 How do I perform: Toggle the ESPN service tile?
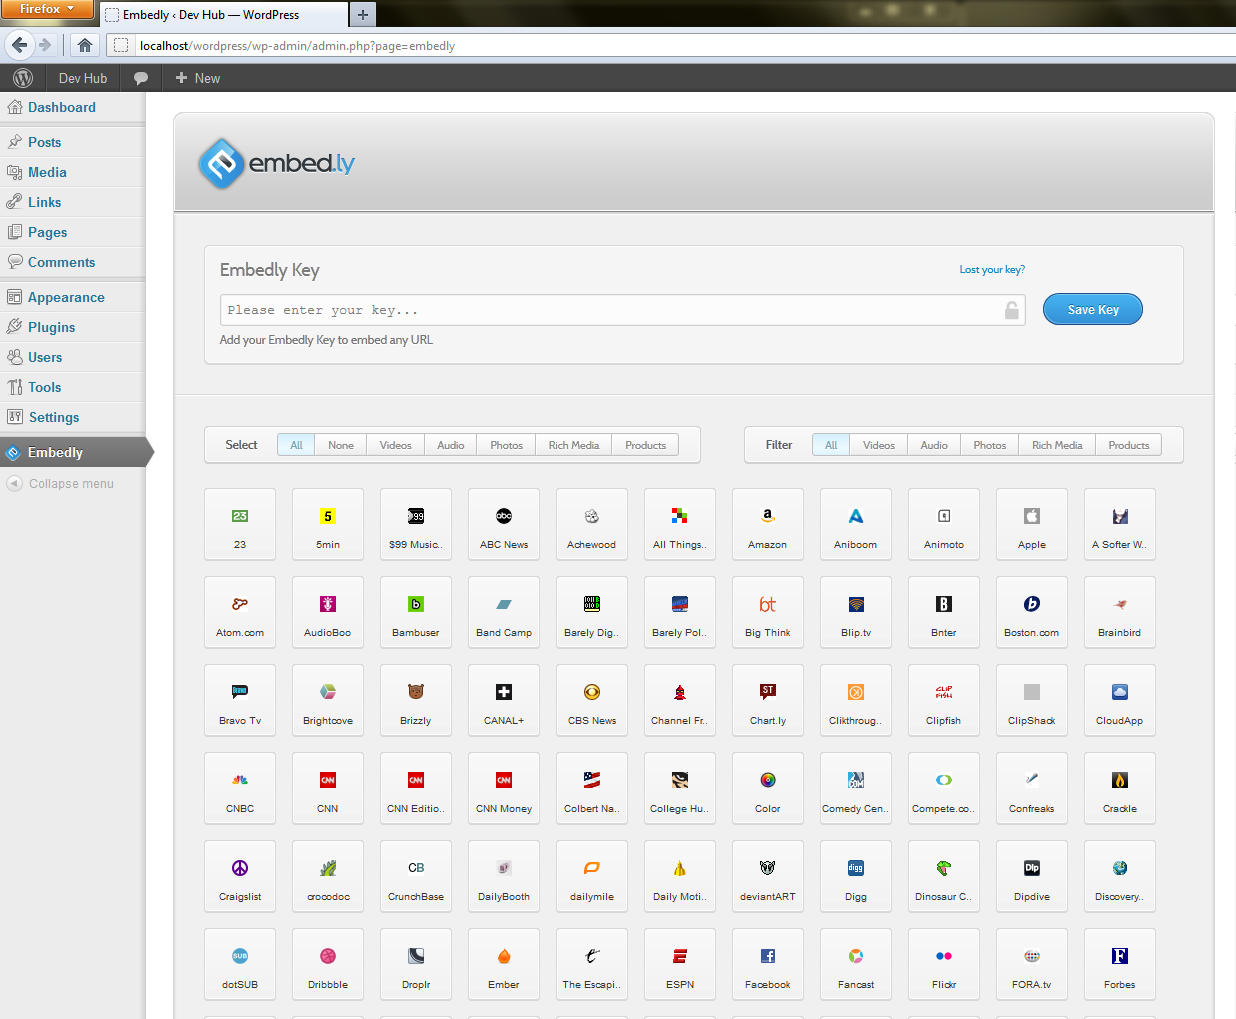[x=680, y=964]
